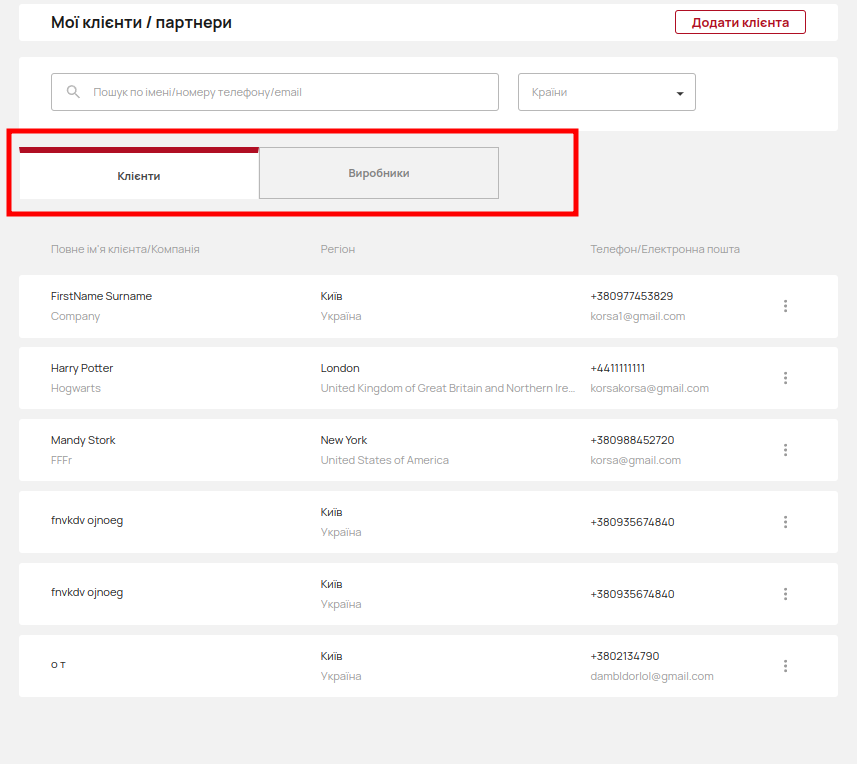The height and width of the screenshot is (764, 857).
Task: Click the Company label under FirstName Surname
Action: pos(75,316)
